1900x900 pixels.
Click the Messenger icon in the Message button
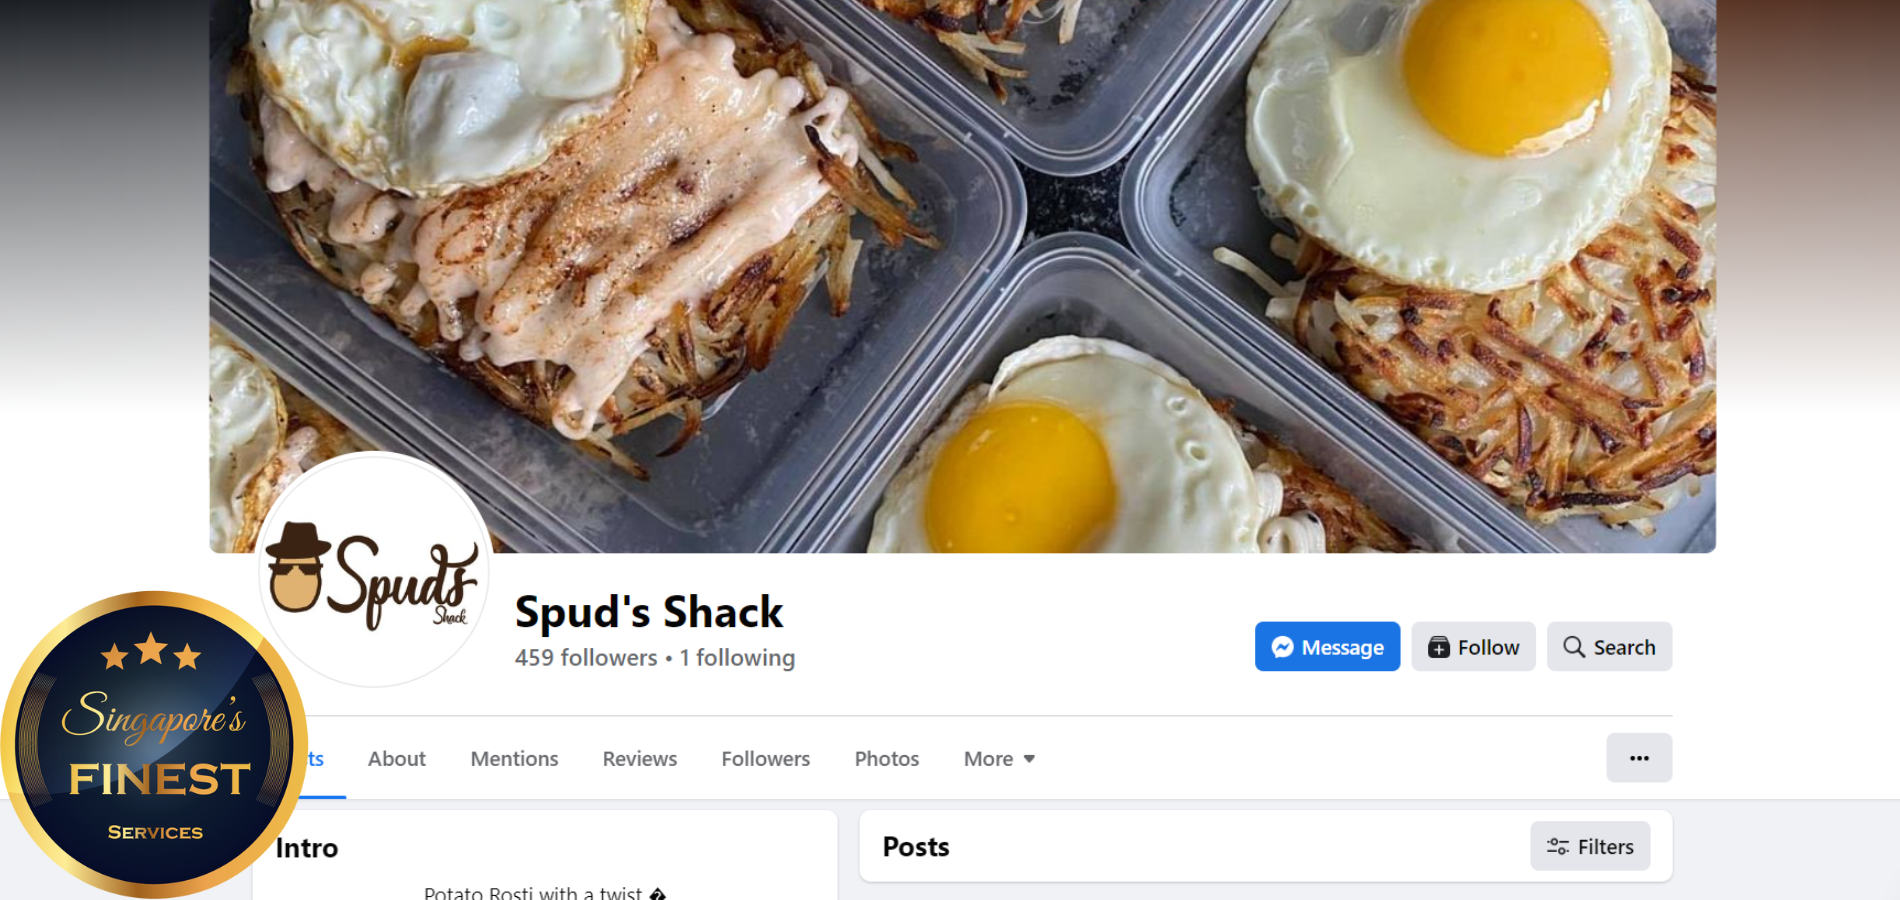1282,647
